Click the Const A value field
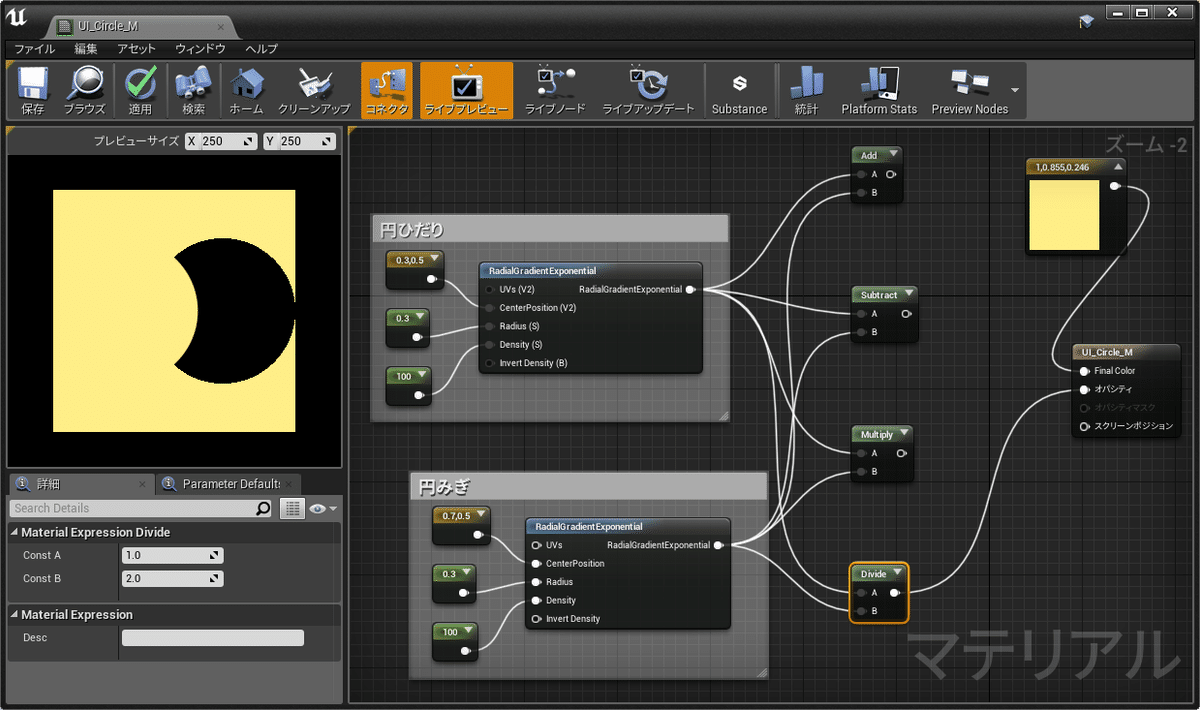 click(x=172, y=556)
